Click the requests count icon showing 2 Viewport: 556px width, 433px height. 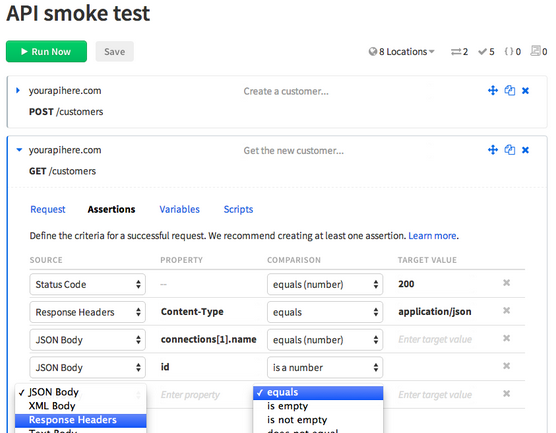[x=459, y=52]
